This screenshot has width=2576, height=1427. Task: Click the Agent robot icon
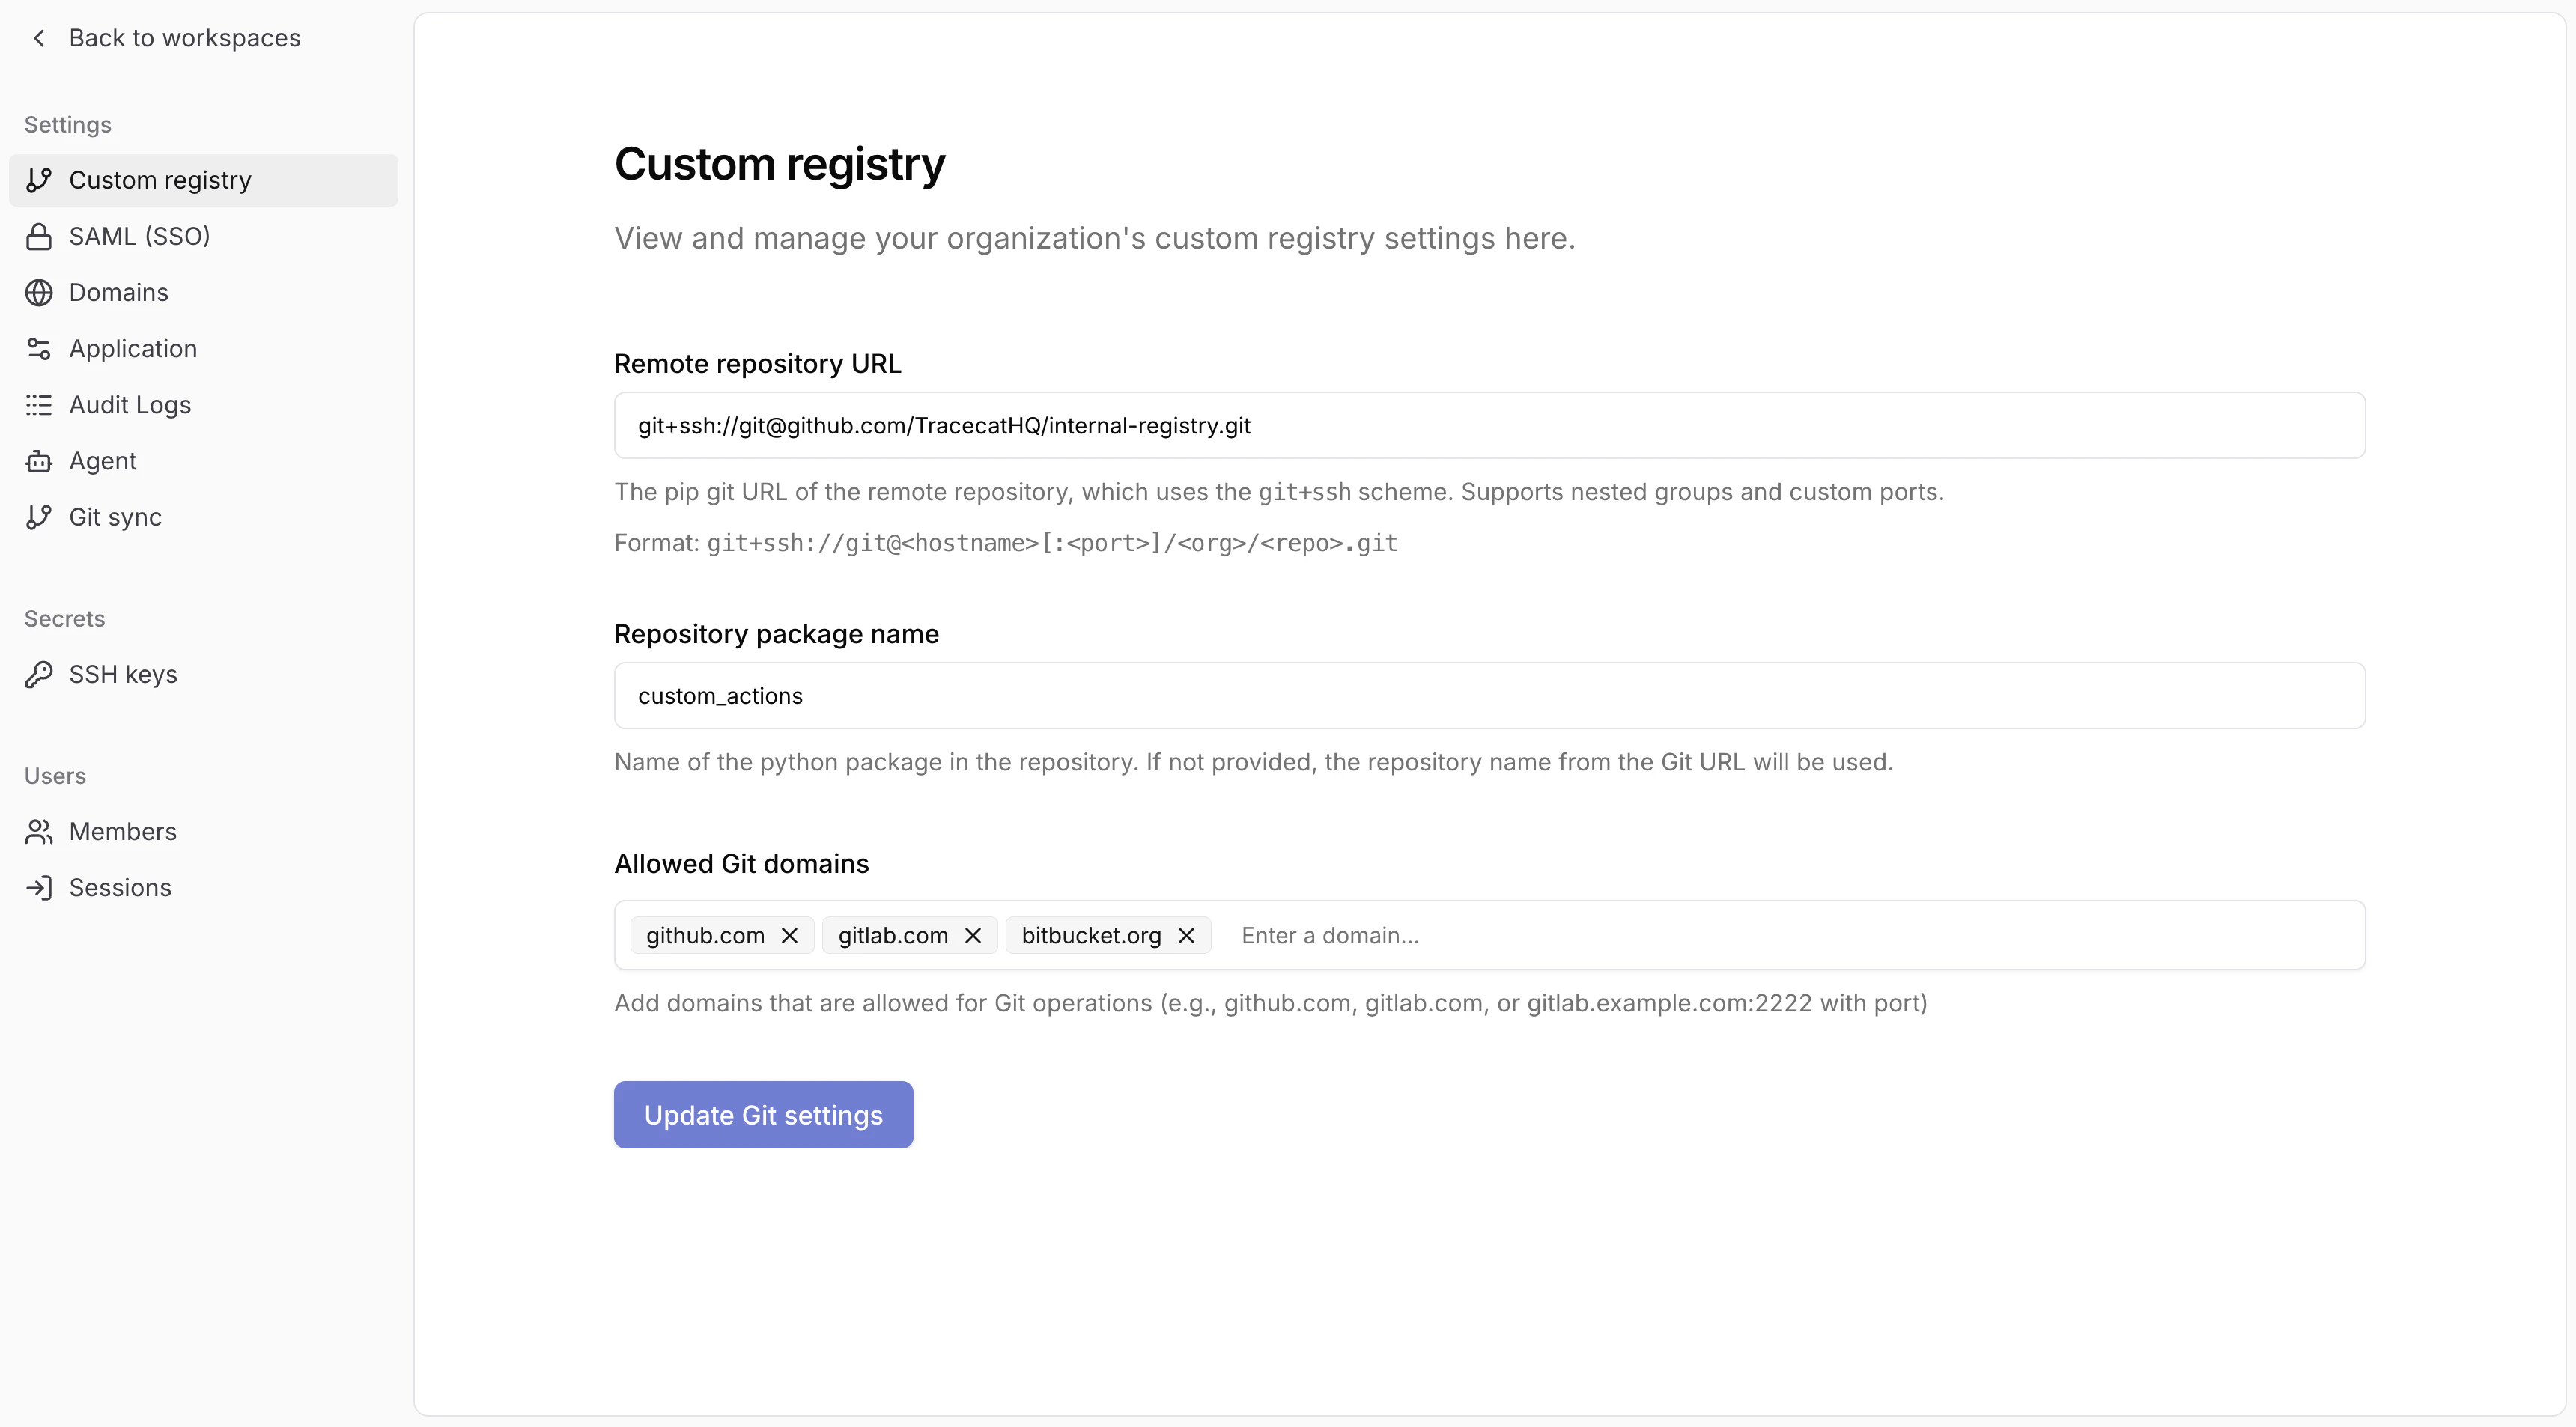click(x=39, y=460)
